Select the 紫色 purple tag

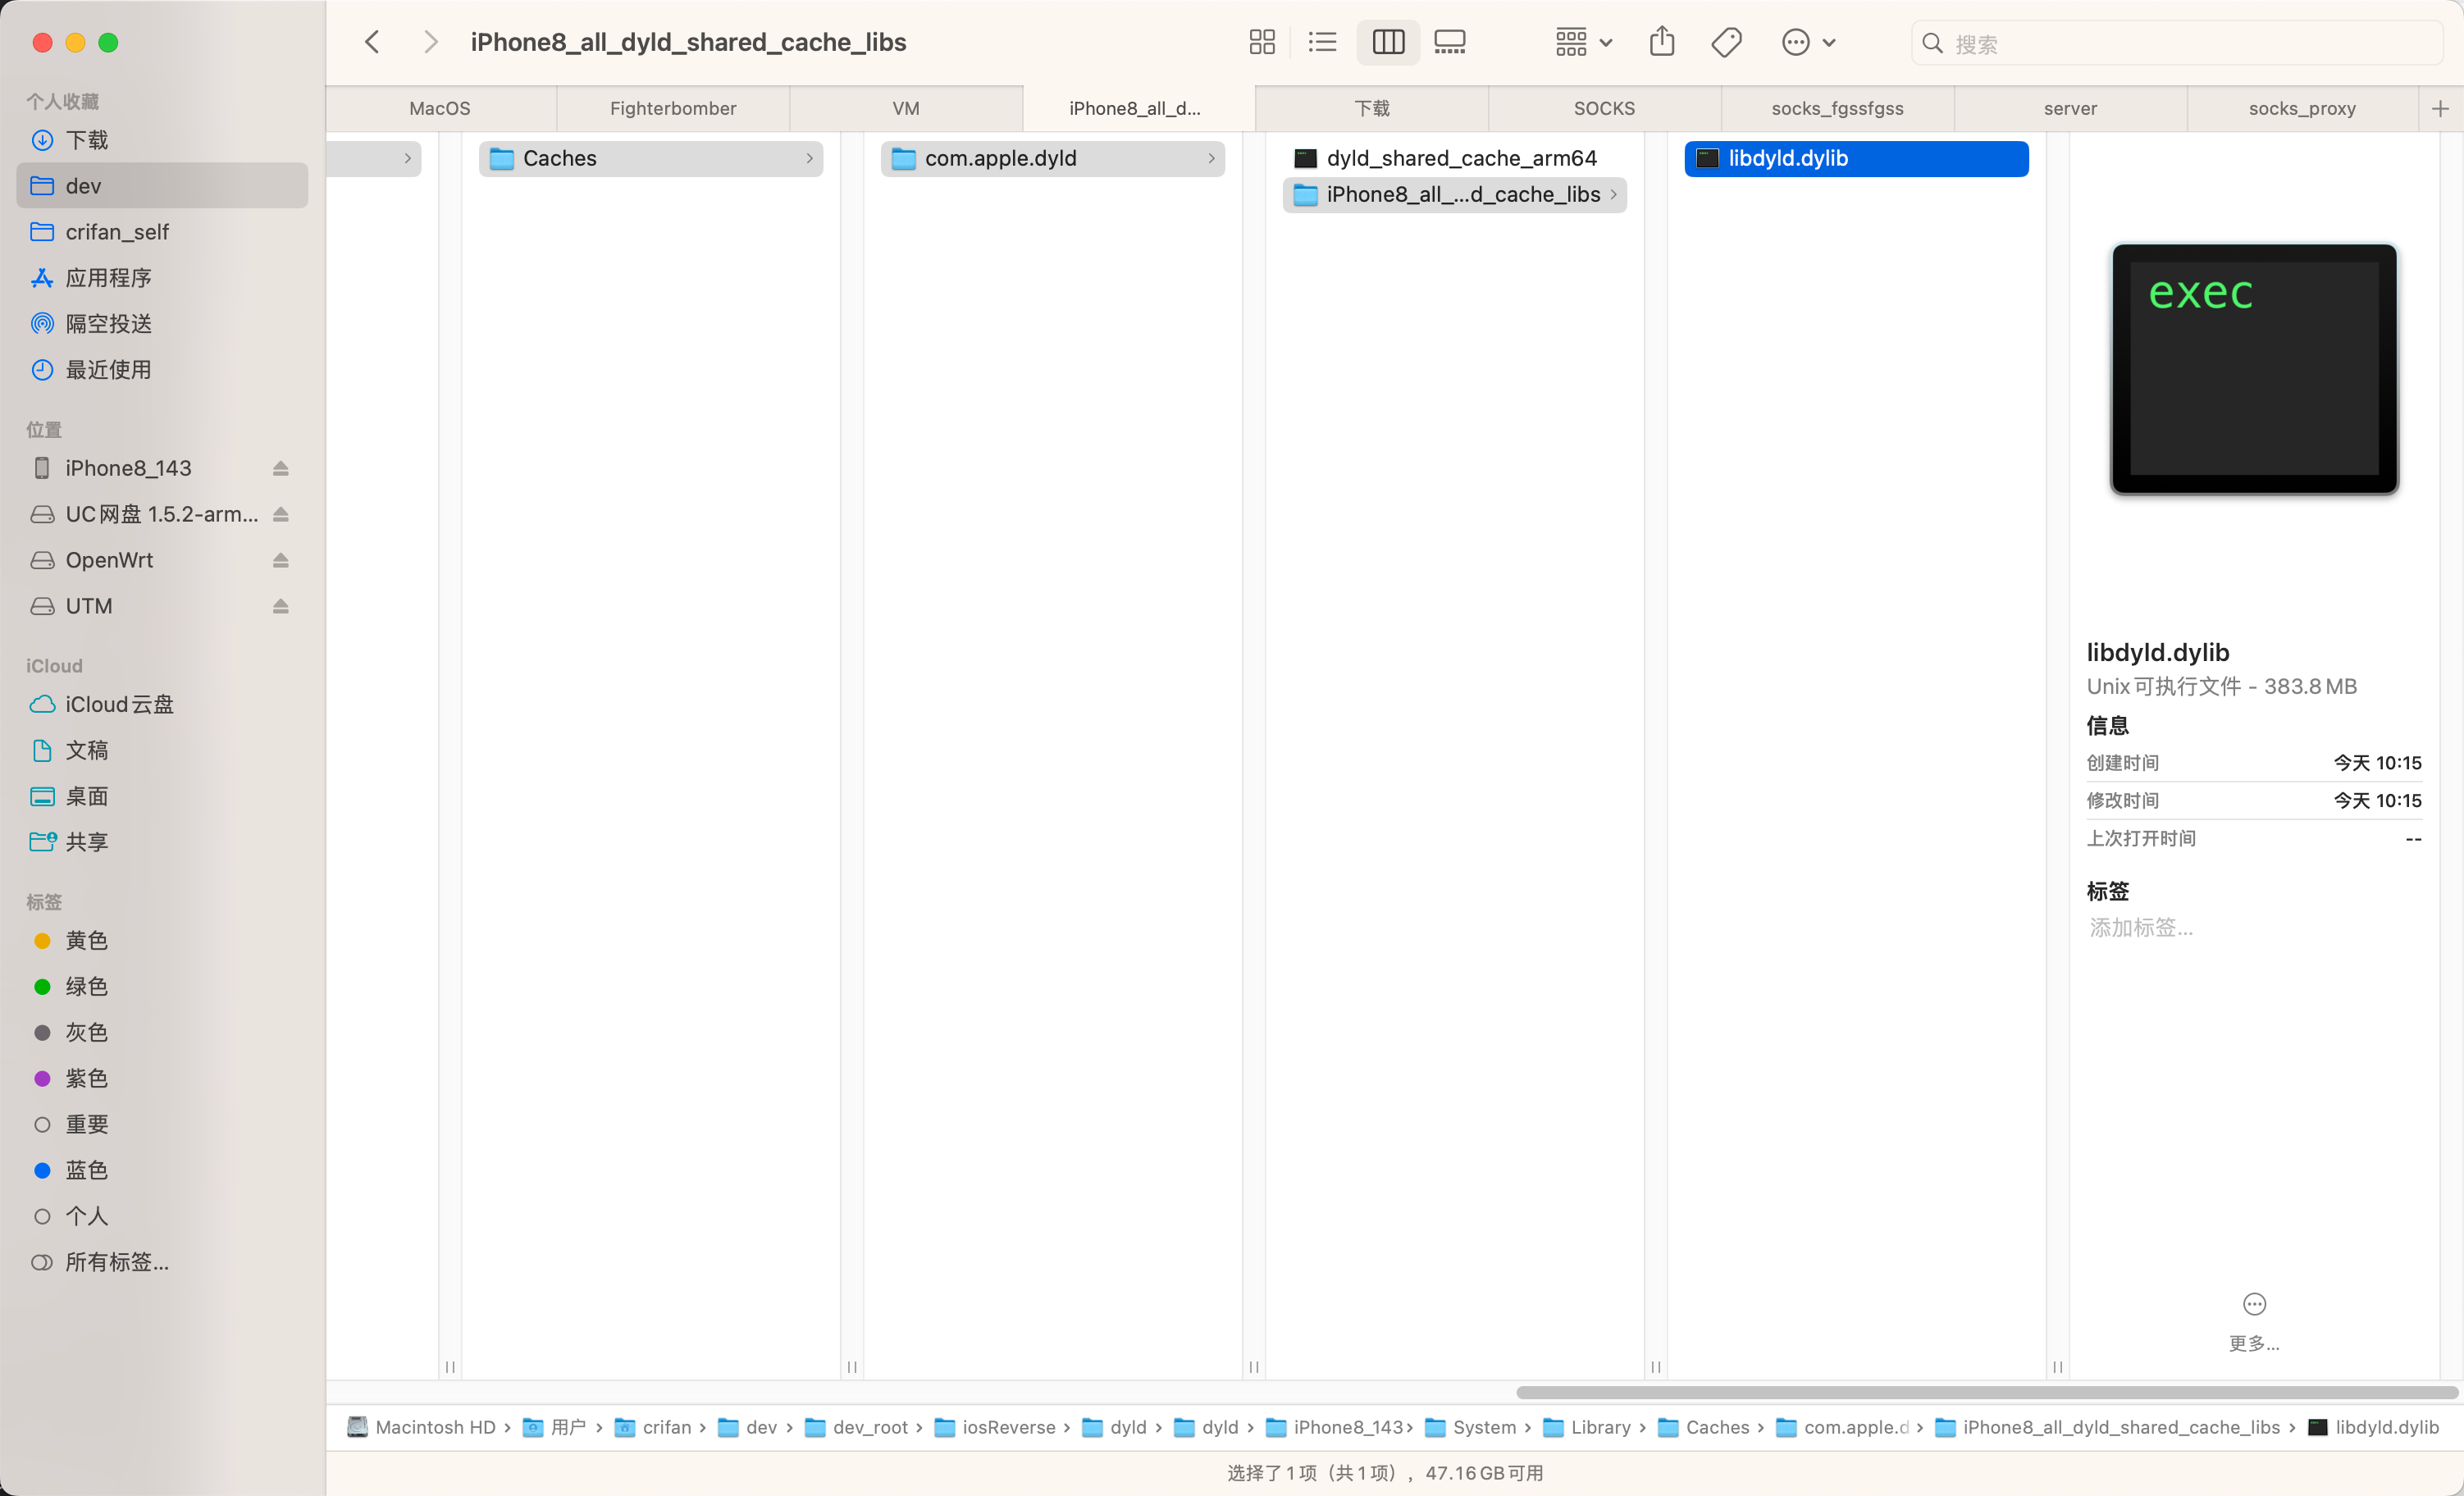(x=162, y=1078)
